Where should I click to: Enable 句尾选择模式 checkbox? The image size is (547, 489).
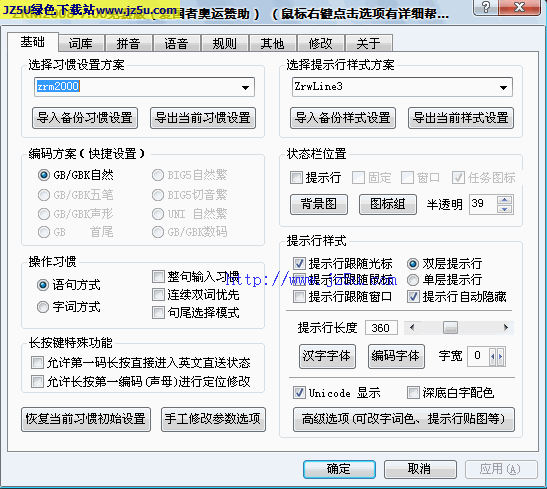(158, 313)
